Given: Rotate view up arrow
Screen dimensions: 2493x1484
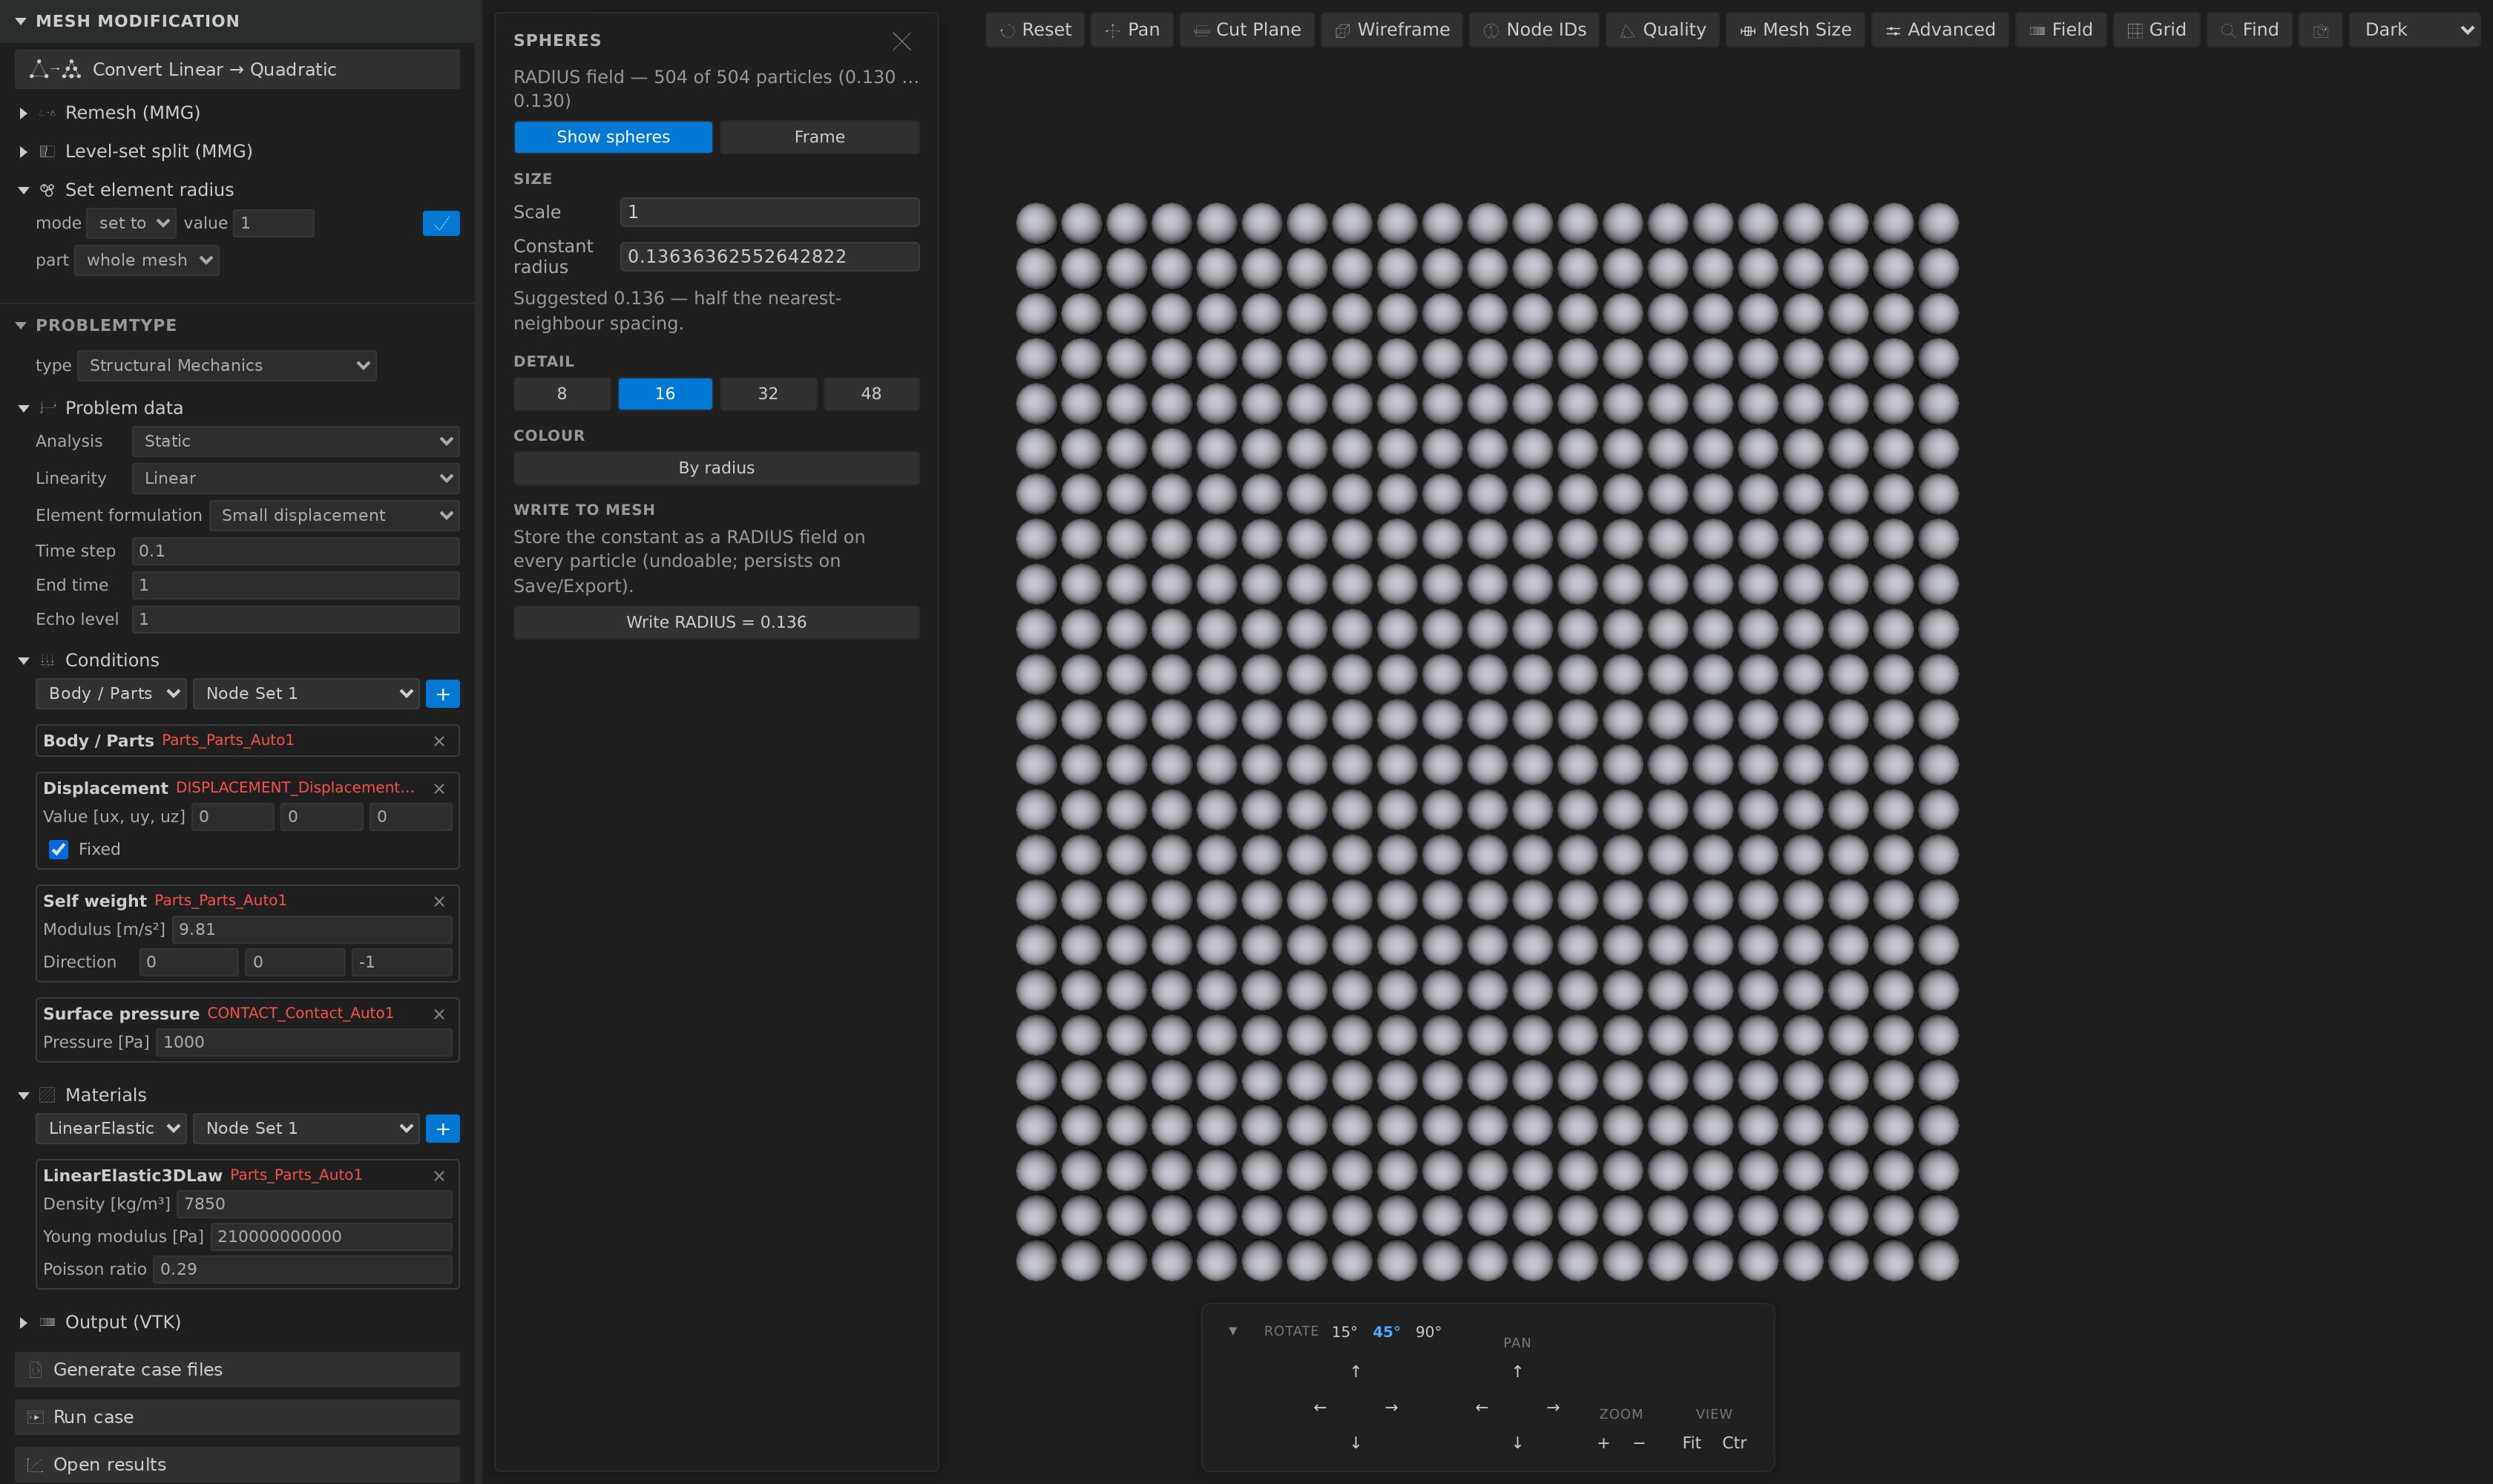Looking at the screenshot, I should tap(1355, 1371).
